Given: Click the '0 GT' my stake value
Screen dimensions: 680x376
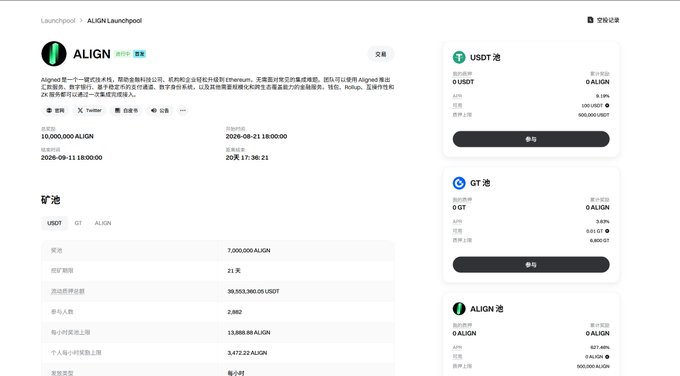Looking at the screenshot, I should (x=459, y=208).
